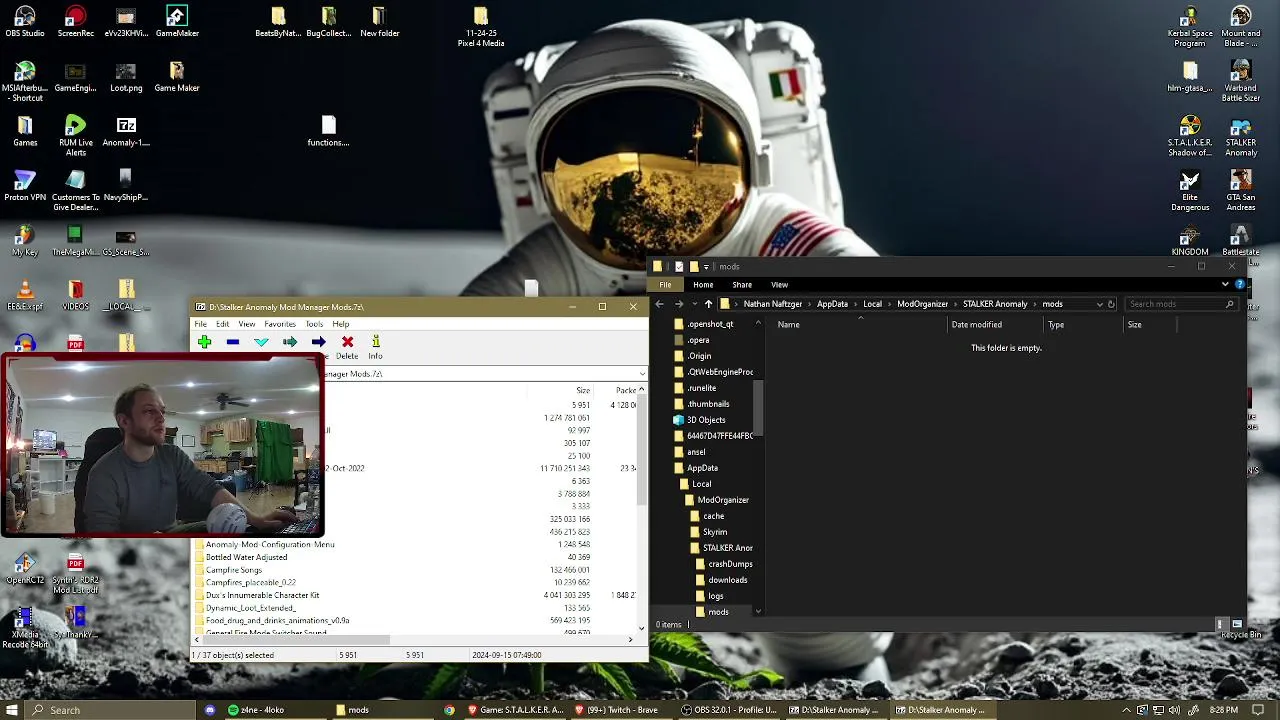Show hidden system tray icons chevron

pyautogui.click(x=1127, y=710)
